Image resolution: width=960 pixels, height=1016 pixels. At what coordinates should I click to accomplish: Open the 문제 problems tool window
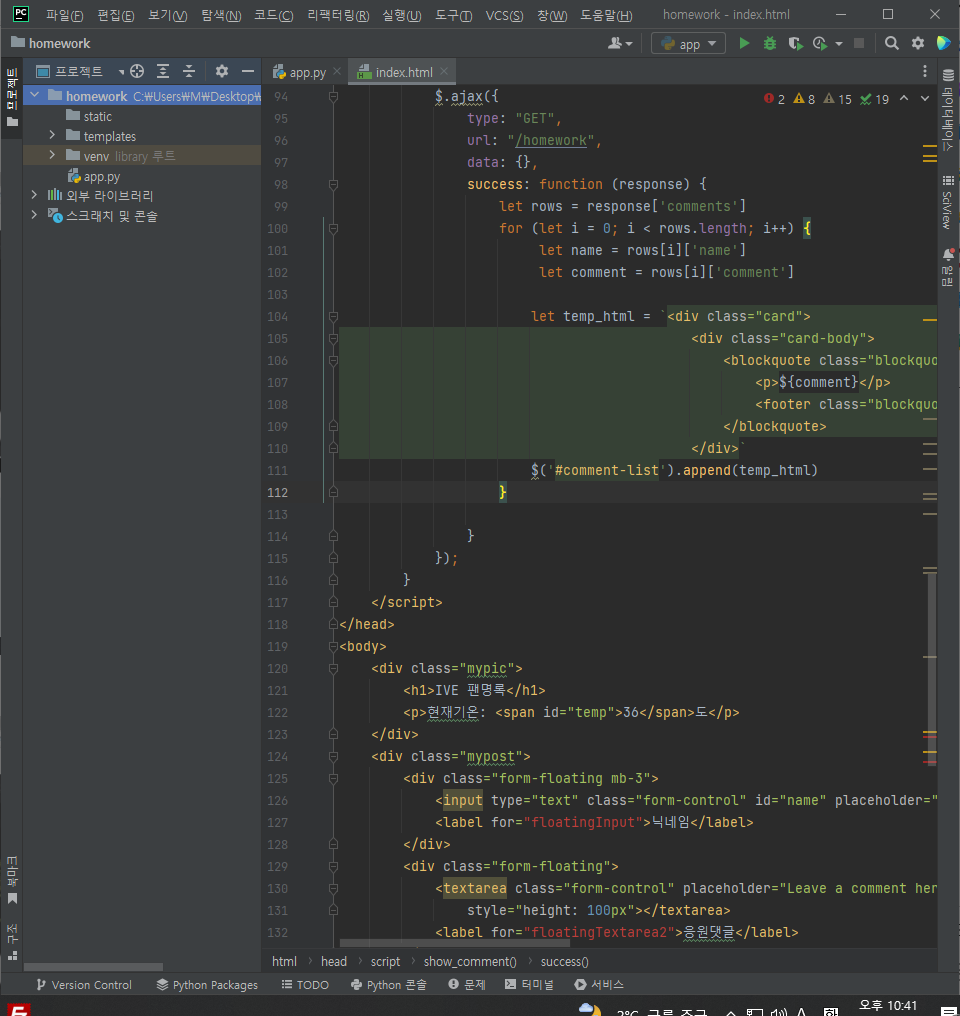[x=466, y=985]
